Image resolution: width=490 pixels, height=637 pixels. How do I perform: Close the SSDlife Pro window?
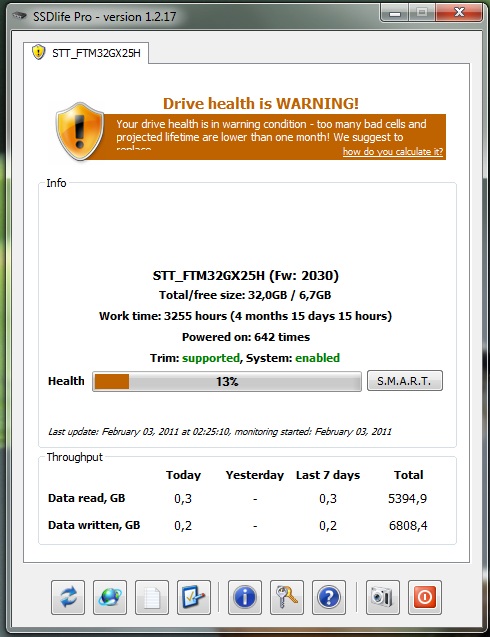[x=459, y=13]
